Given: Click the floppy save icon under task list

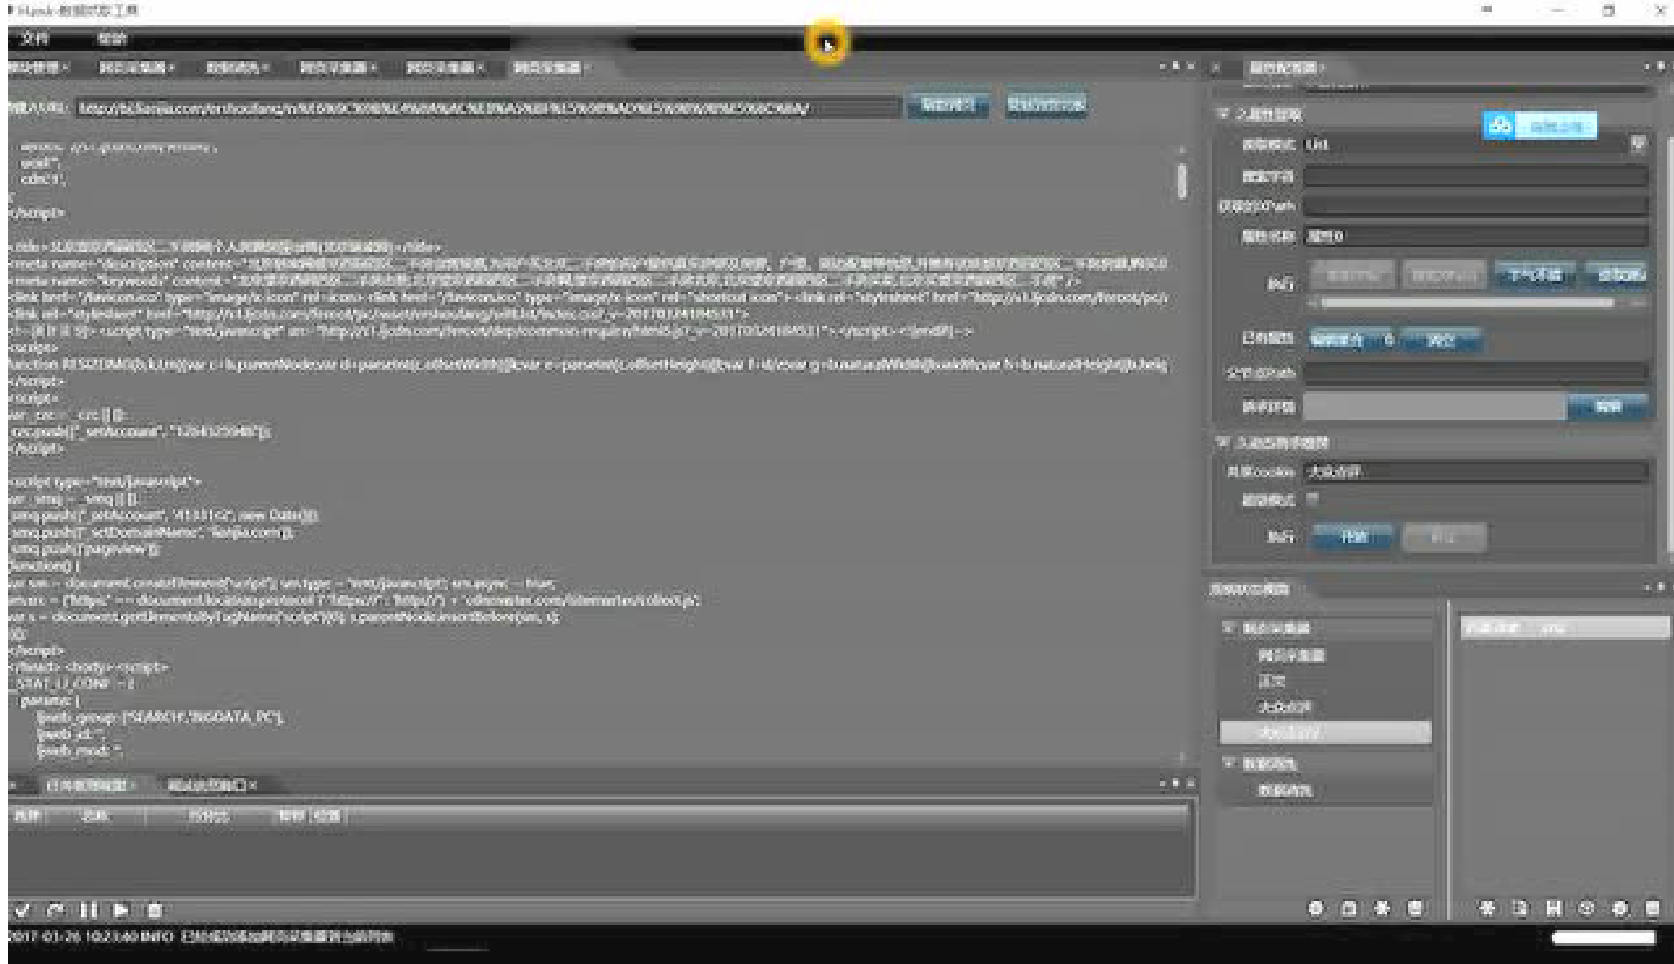Looking at the screenshot, I should tap(1553, 908).
